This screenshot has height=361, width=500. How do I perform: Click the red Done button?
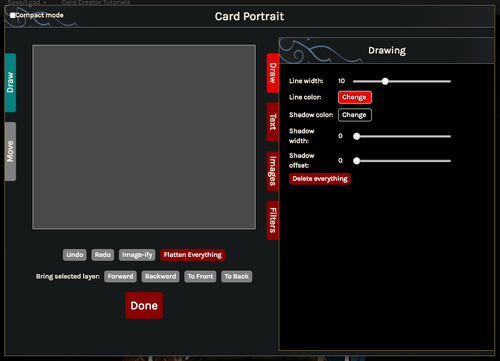click(x=144, y=306)
